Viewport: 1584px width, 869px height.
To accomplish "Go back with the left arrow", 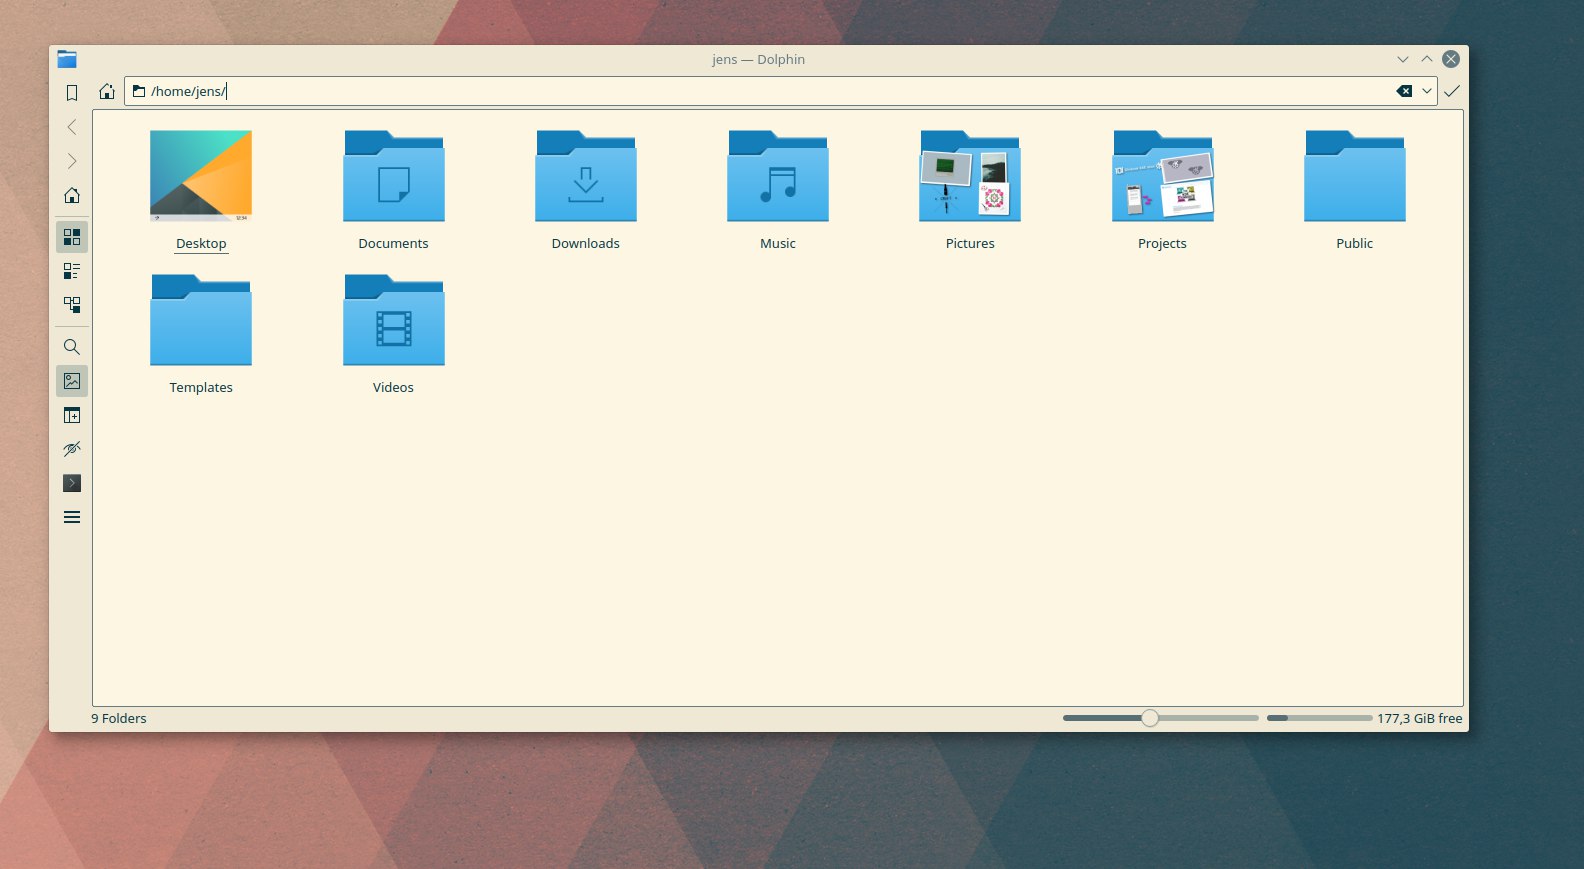I will click(x=72, y=127).
